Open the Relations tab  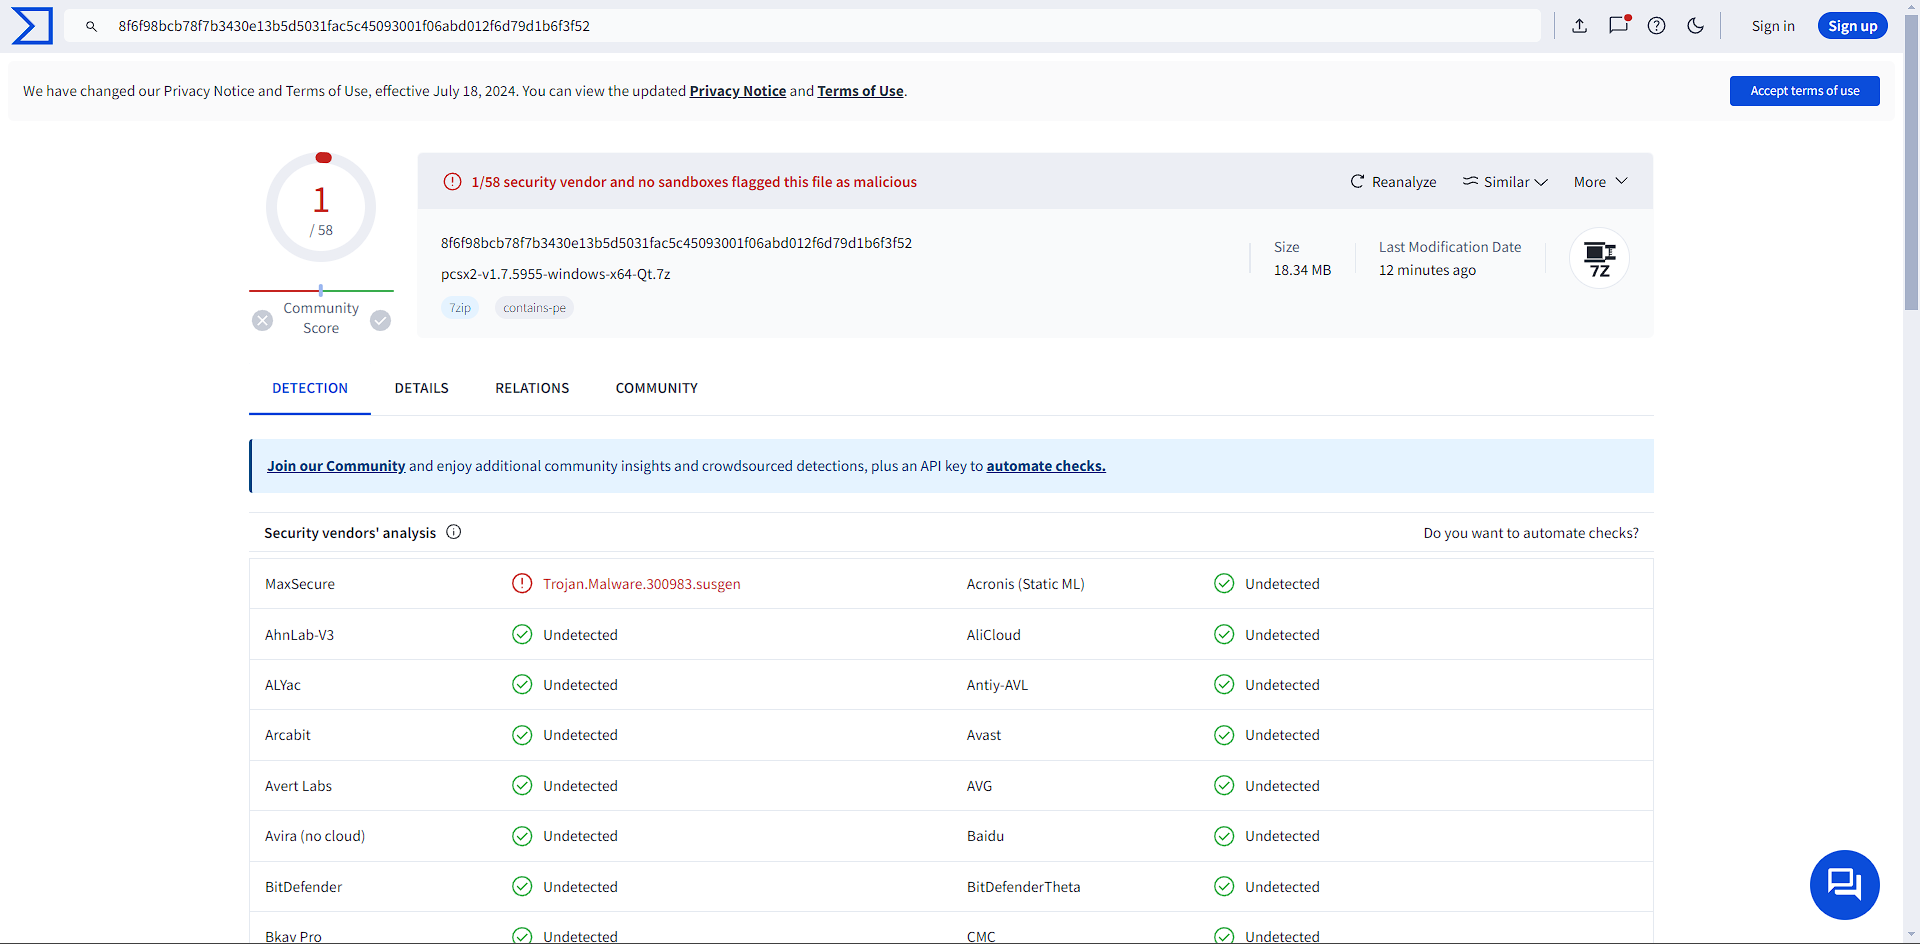click(x=532, y=388)
